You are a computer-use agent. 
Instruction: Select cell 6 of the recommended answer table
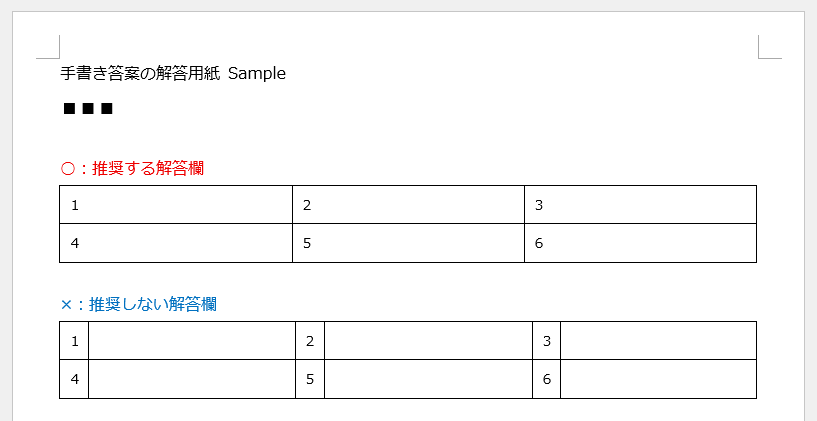pyautogui.click(x=640, y=243)
